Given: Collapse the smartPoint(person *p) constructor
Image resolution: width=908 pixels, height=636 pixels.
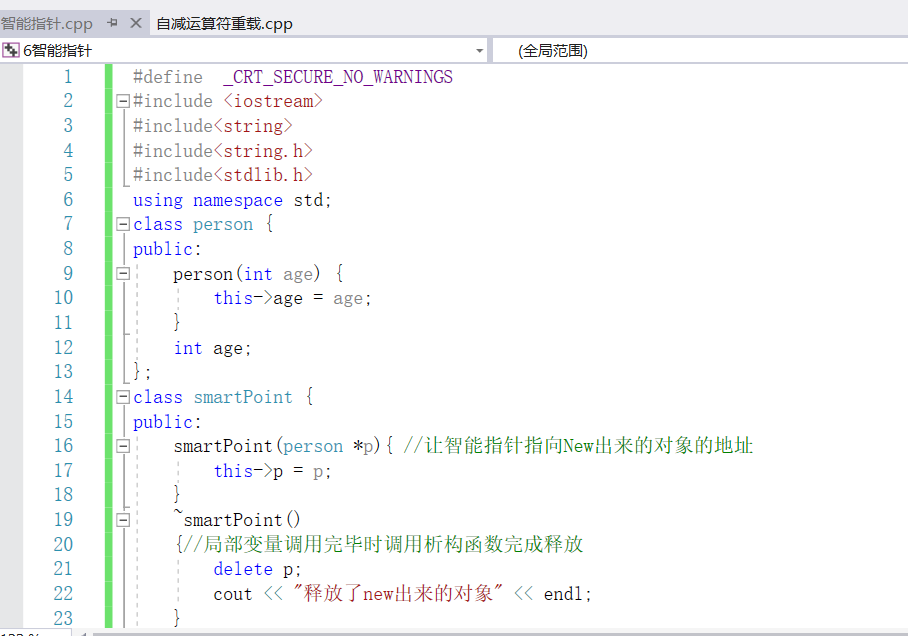Looking at the screenshot, I should click(123, 446).
